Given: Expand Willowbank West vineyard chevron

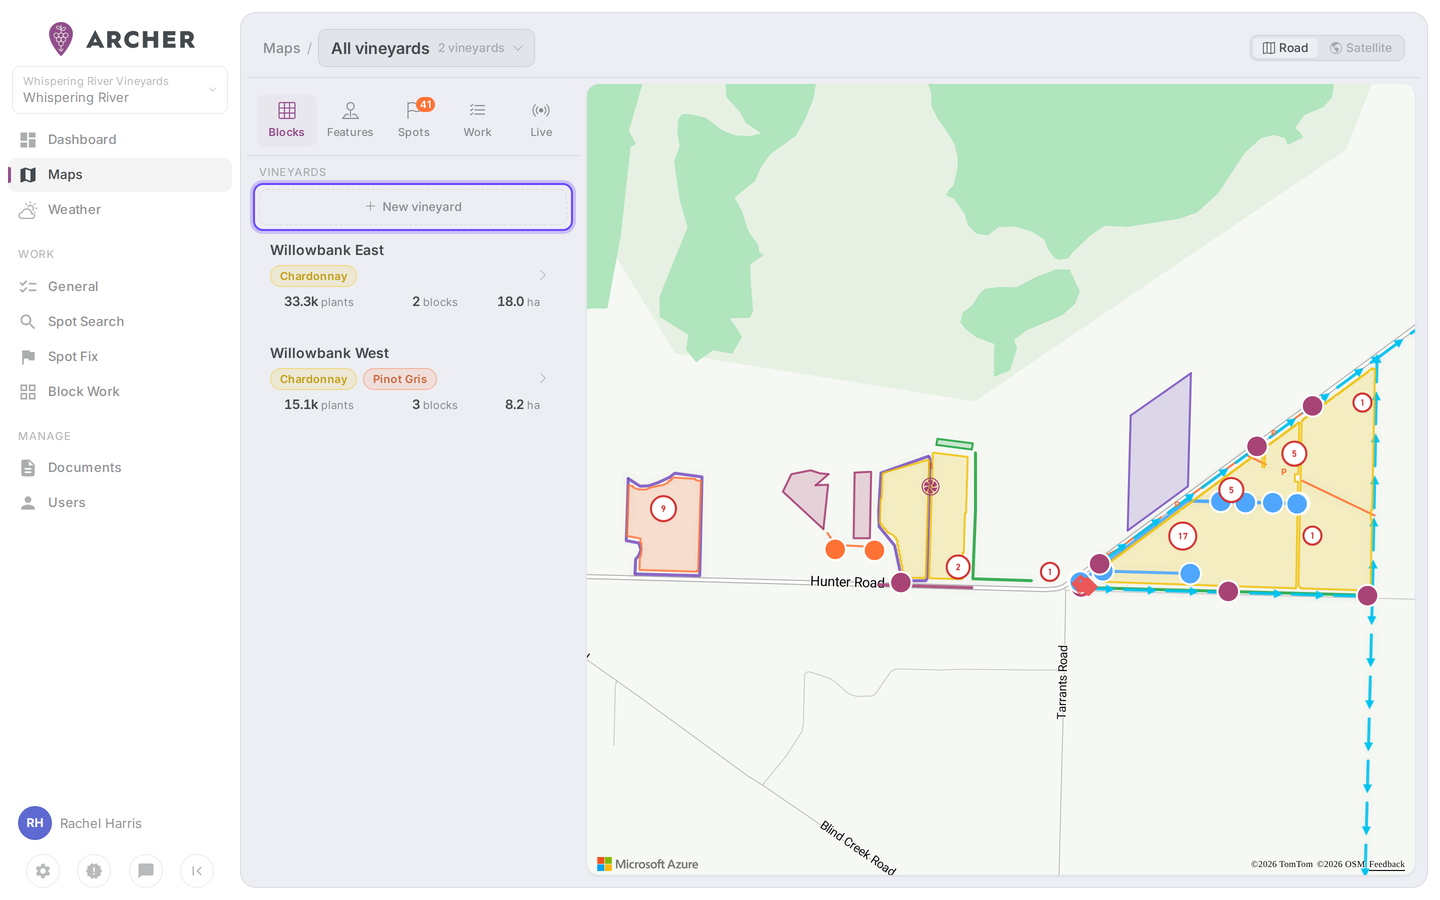Looking at the screenshot, I should [x=543, y=378].
